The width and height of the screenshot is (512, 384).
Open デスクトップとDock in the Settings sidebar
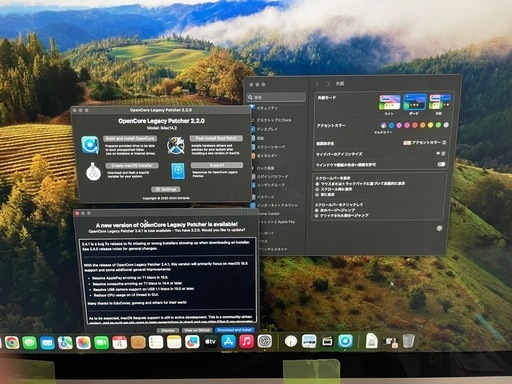[273, 120]
